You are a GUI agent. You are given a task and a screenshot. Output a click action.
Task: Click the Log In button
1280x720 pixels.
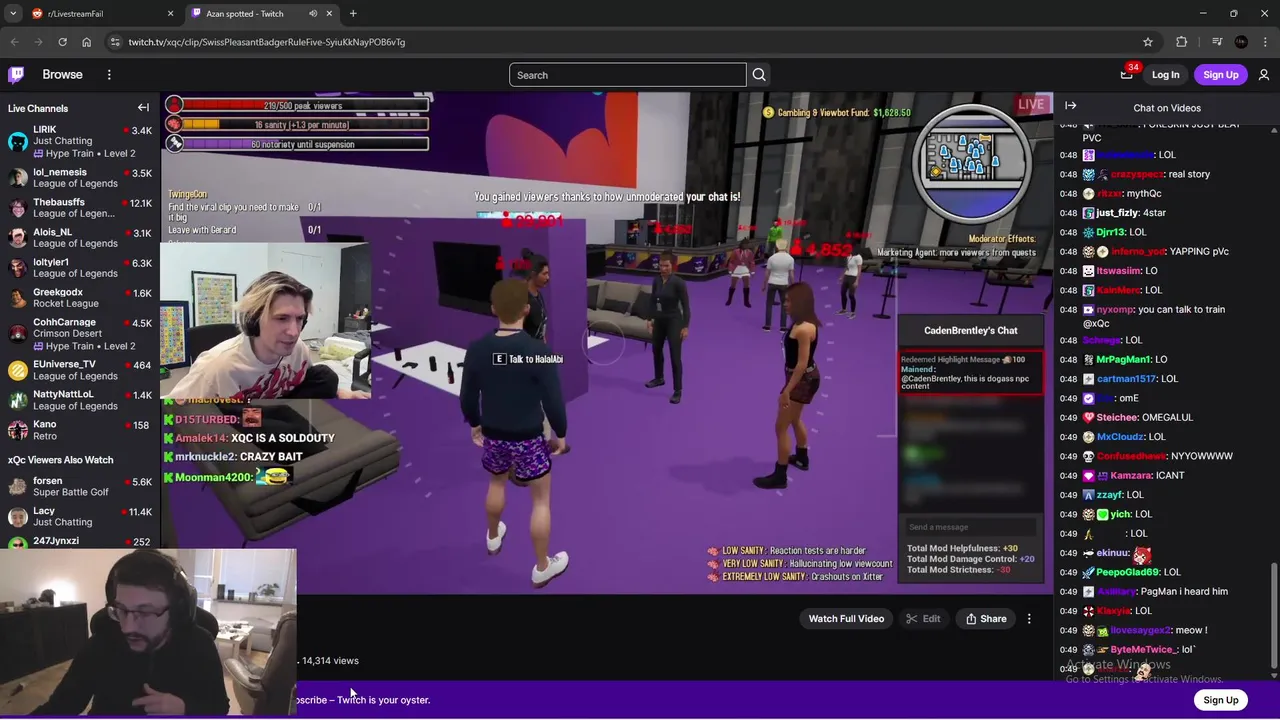point(1165,75)
